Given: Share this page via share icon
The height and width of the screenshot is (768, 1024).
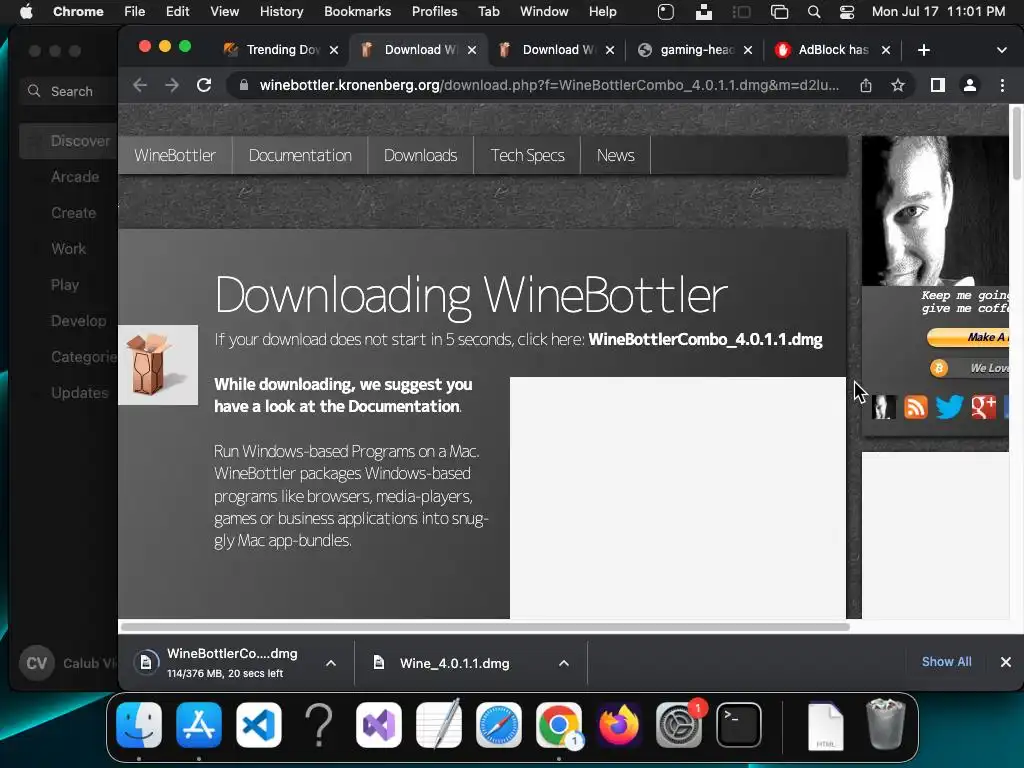Looking at the screenshot, I should (x=866, y=85).
